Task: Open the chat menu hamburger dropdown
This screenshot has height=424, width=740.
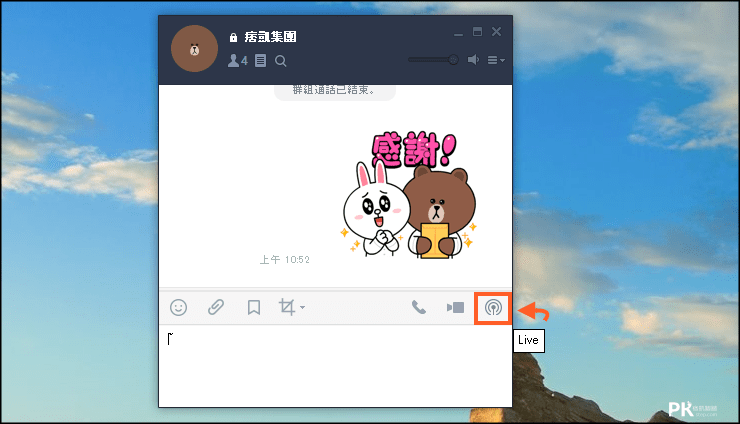Action: [496, 60]
